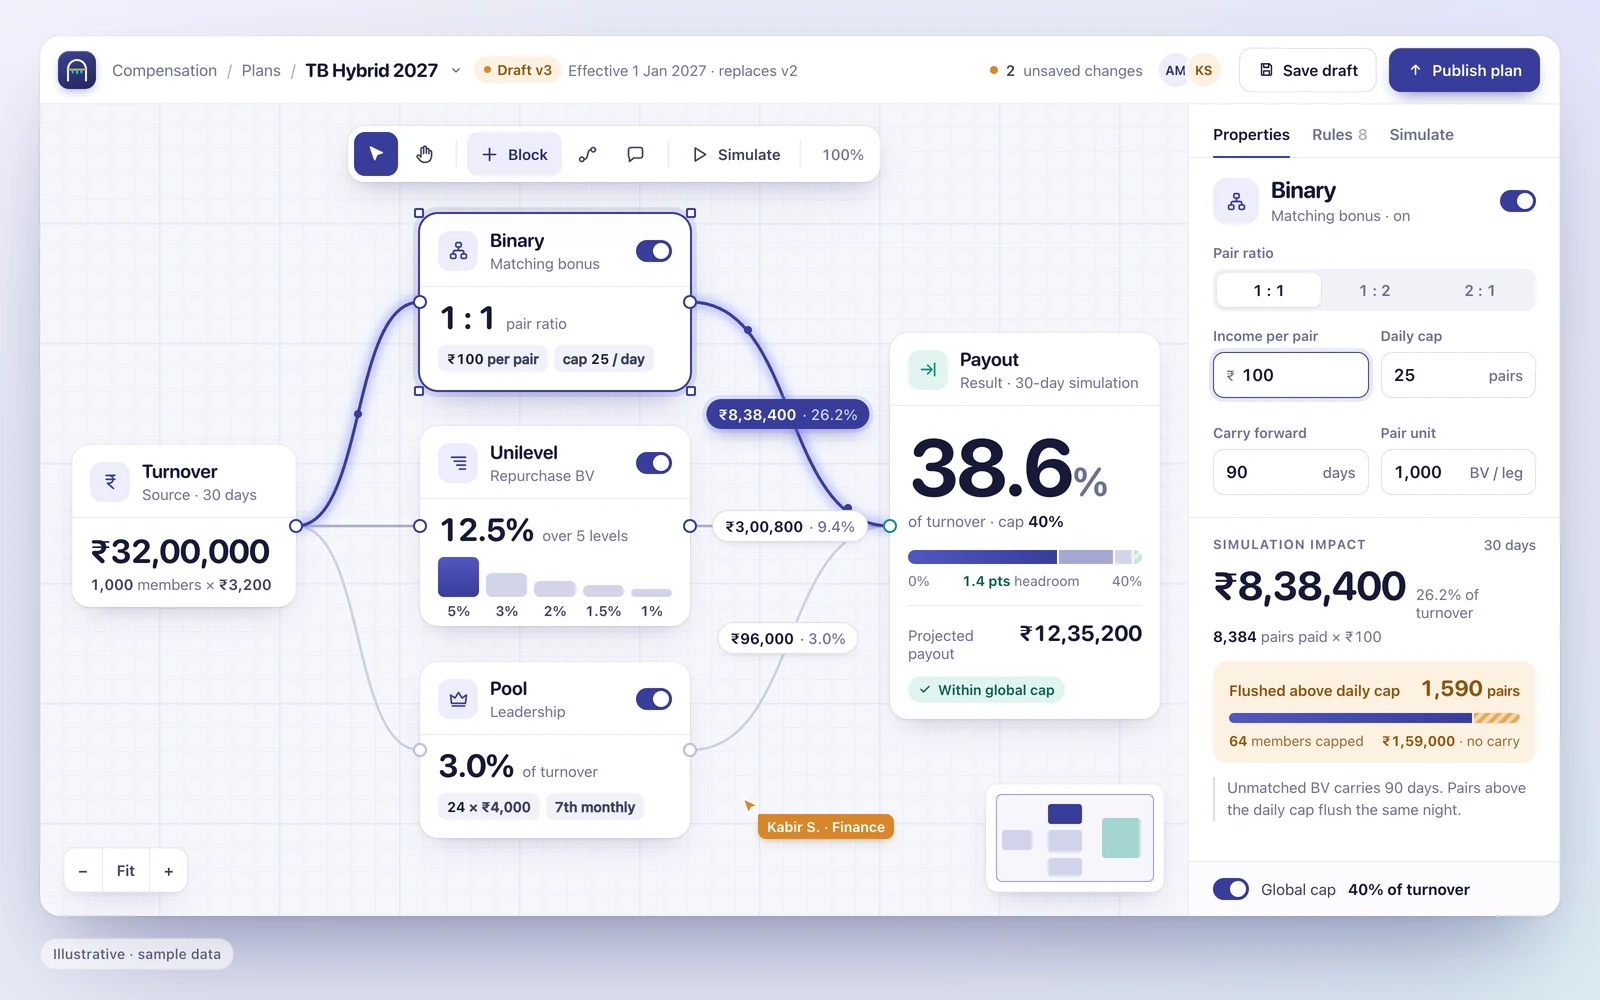Add a new Block
Screen dimensions: 1600x1000
514,154
